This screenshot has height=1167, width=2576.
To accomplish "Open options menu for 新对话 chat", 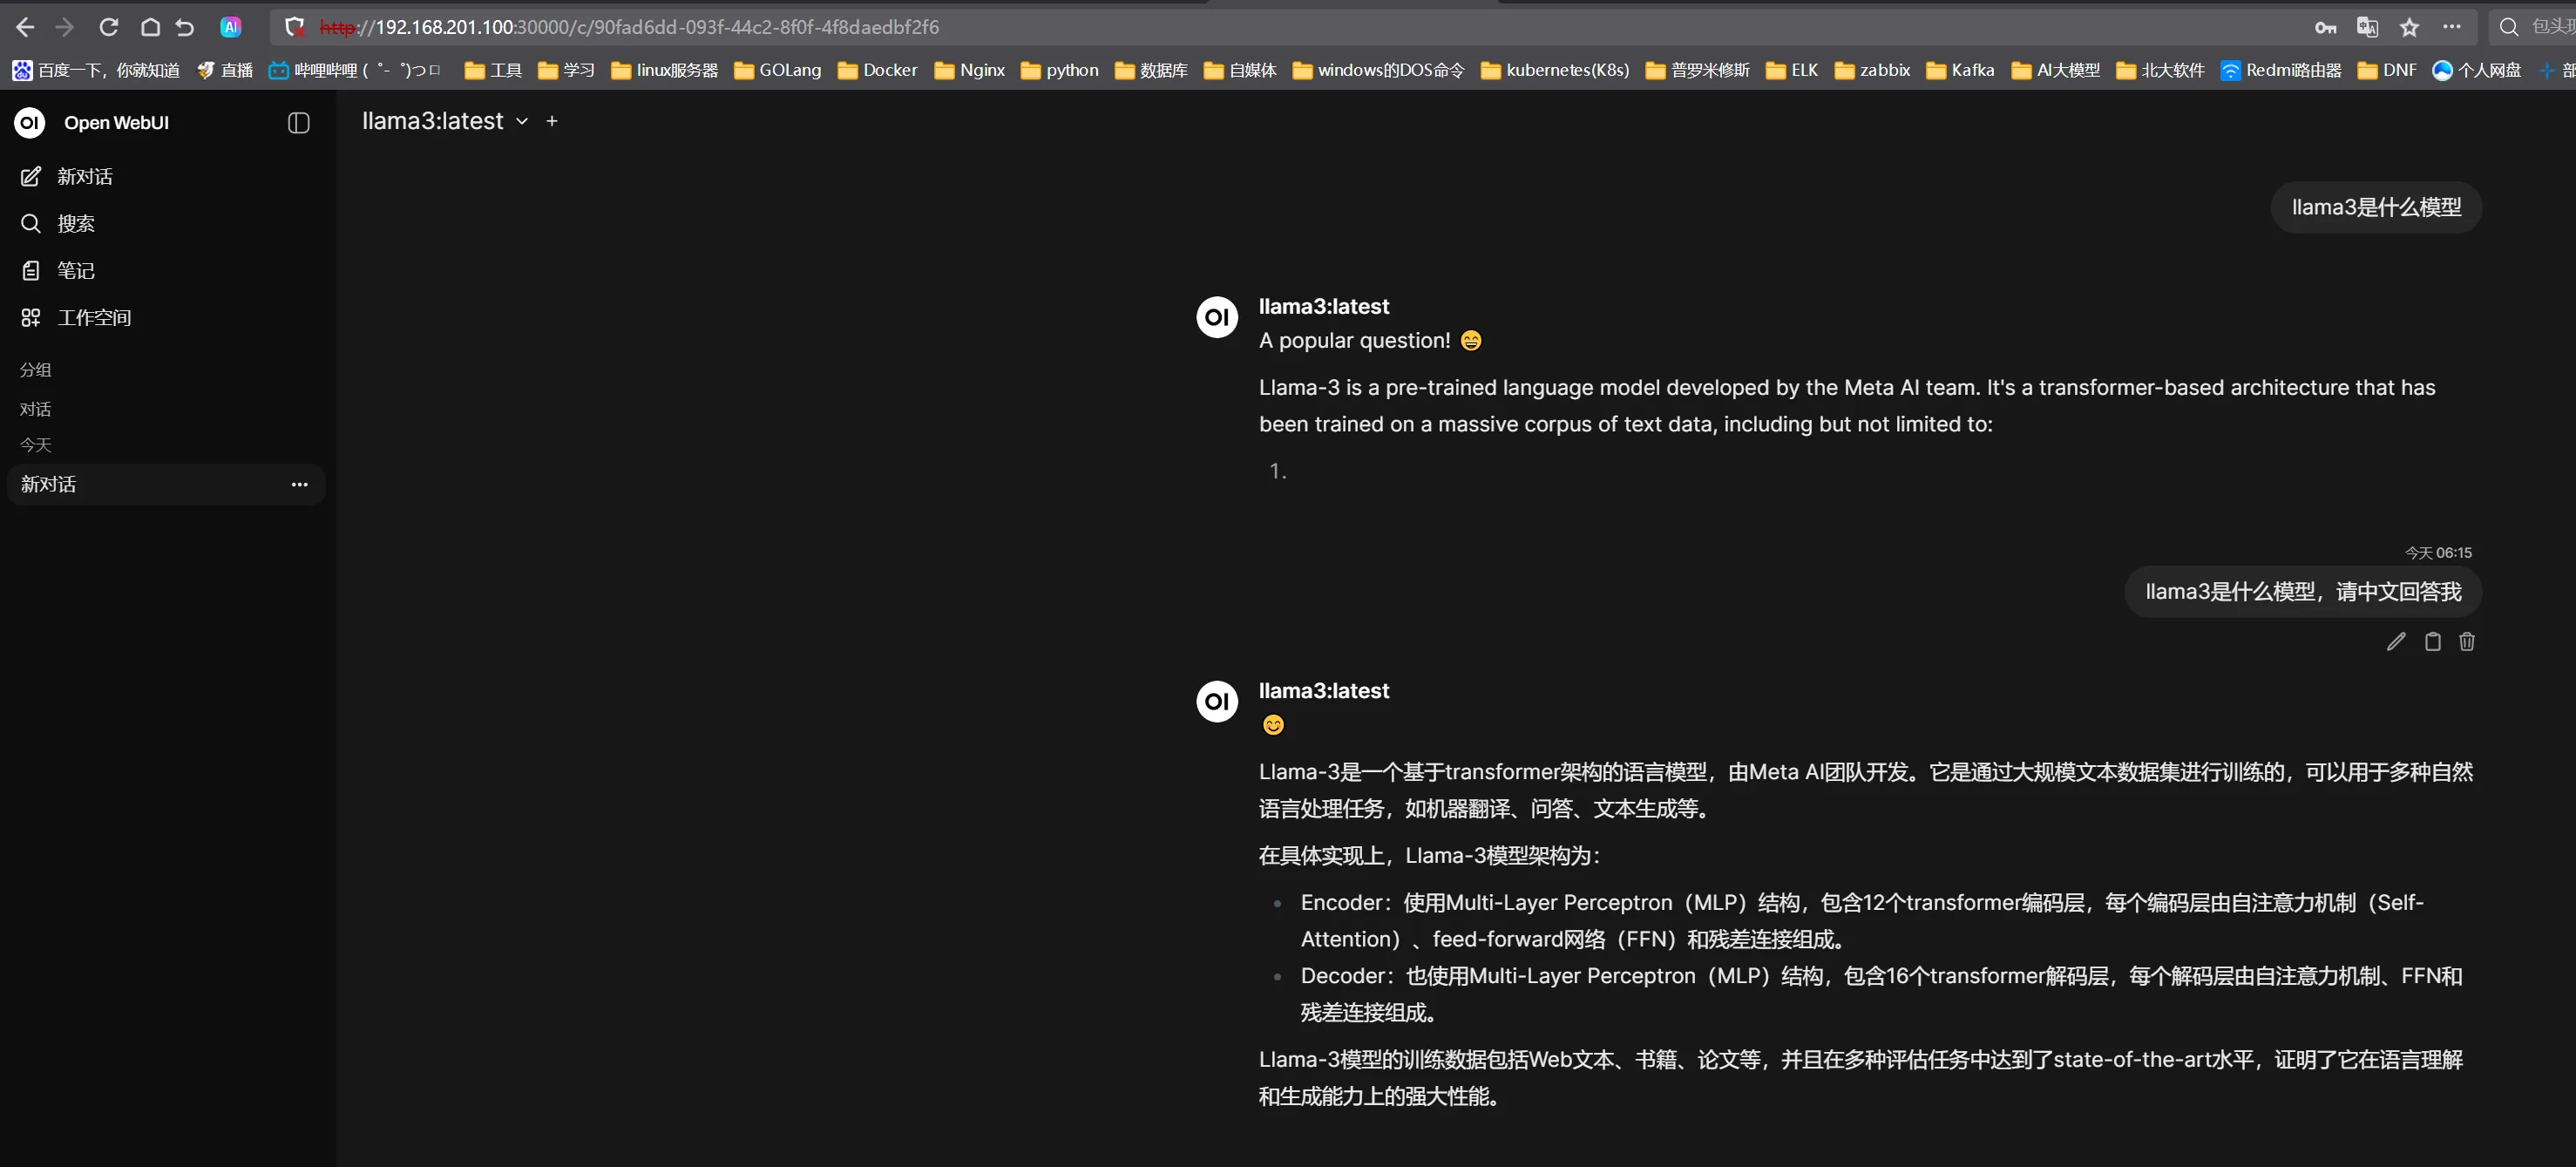I will (x=299, y=484).
